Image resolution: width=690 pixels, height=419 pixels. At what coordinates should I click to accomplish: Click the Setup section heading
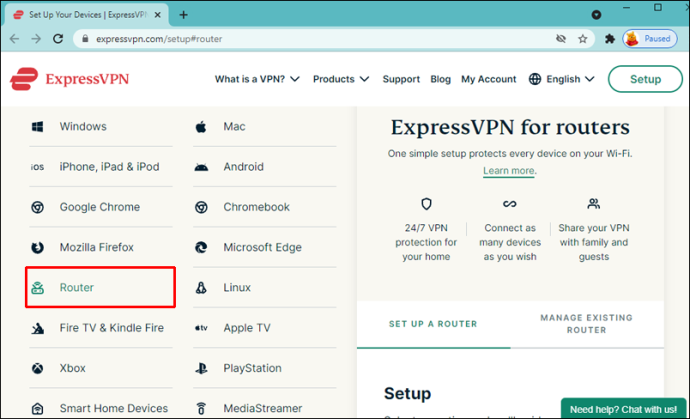click(407, 393)
